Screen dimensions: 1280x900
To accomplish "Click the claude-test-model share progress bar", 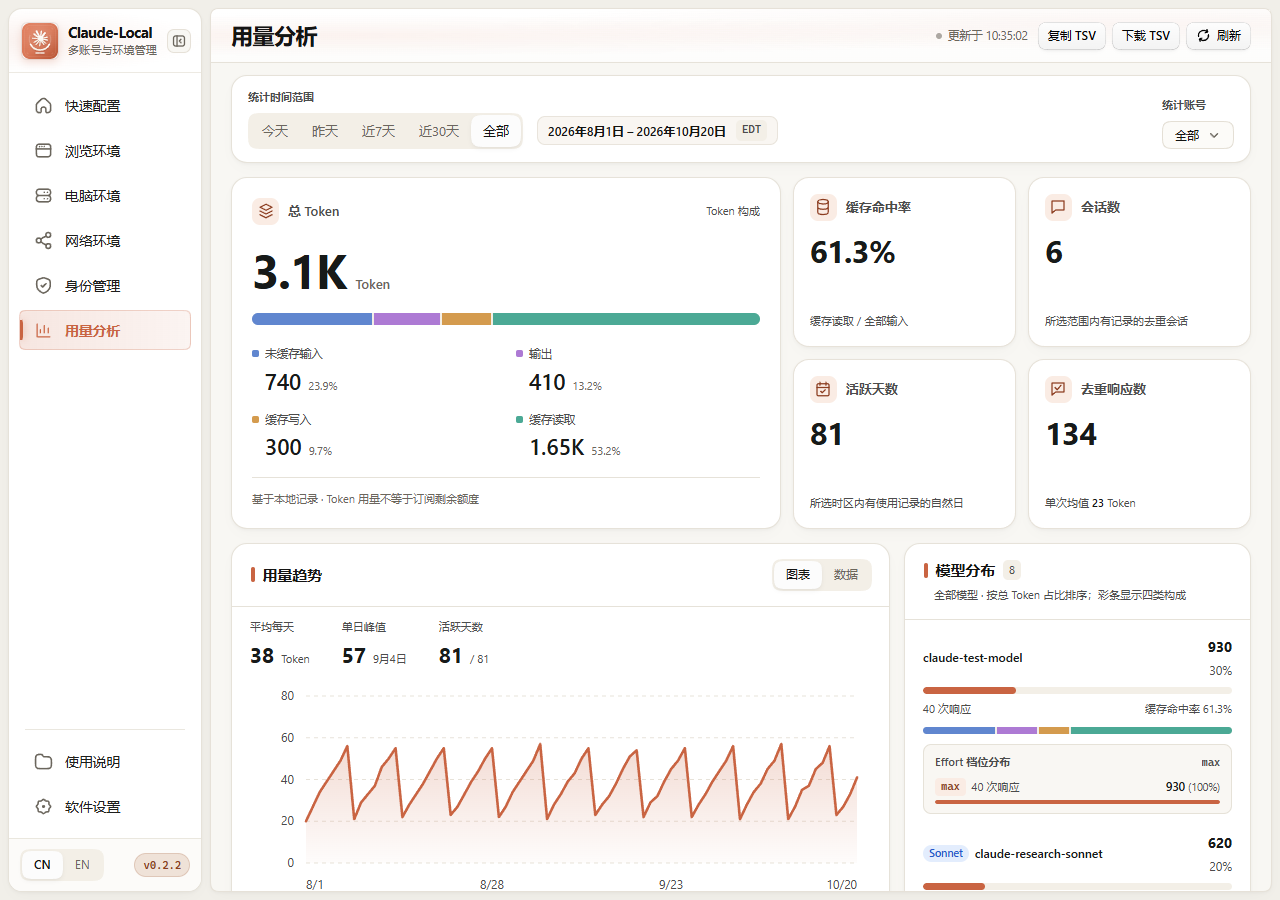I will [x=1078, y=690].
